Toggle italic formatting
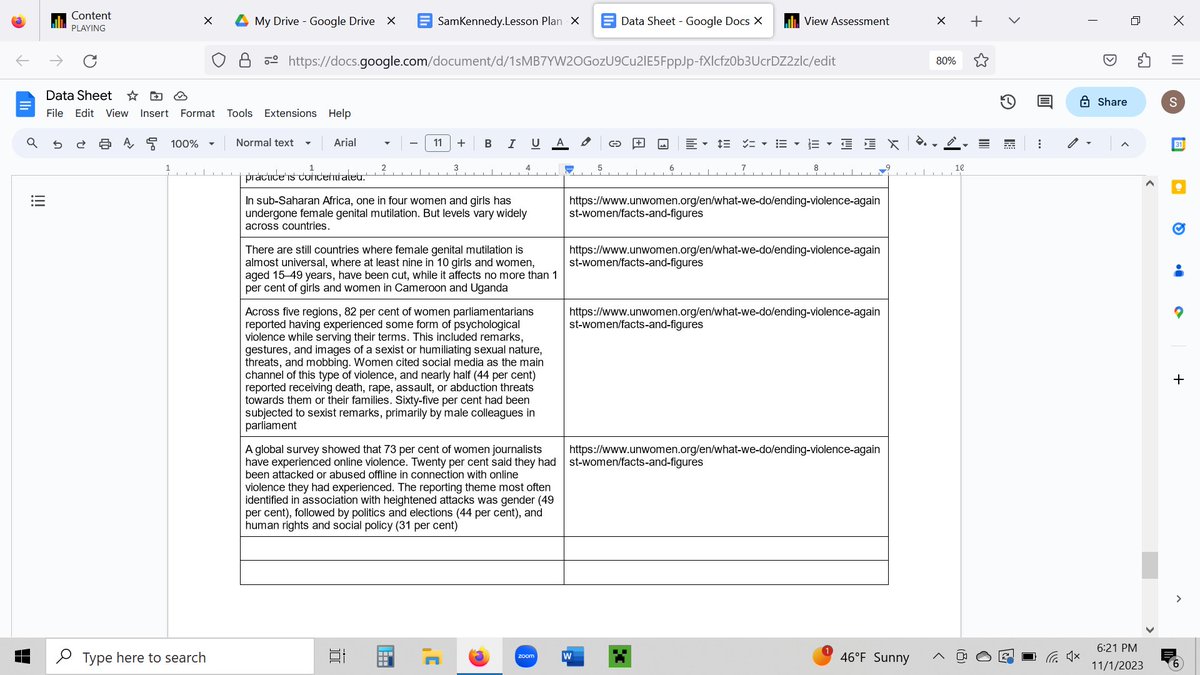The width and height of the screenshot is (1200, 675). (x=511, y=143)
